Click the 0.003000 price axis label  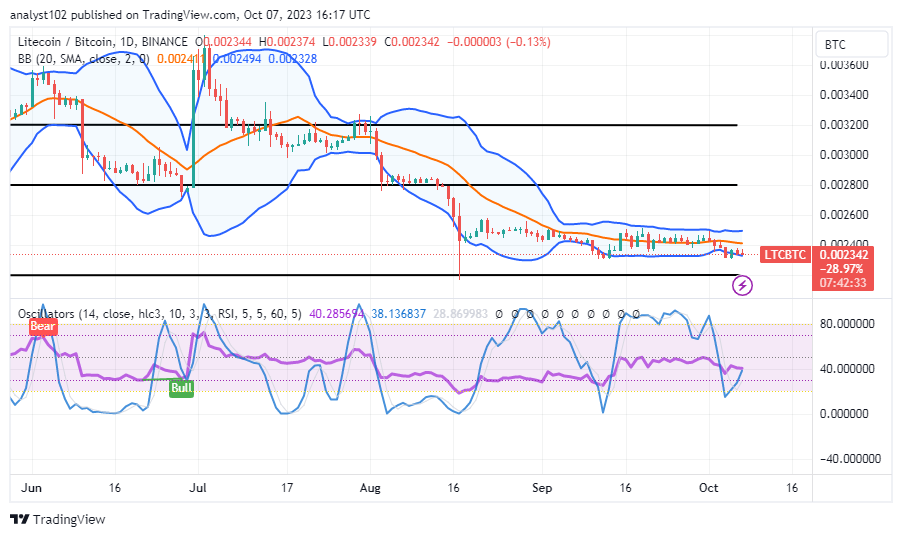tap(844, 154)
